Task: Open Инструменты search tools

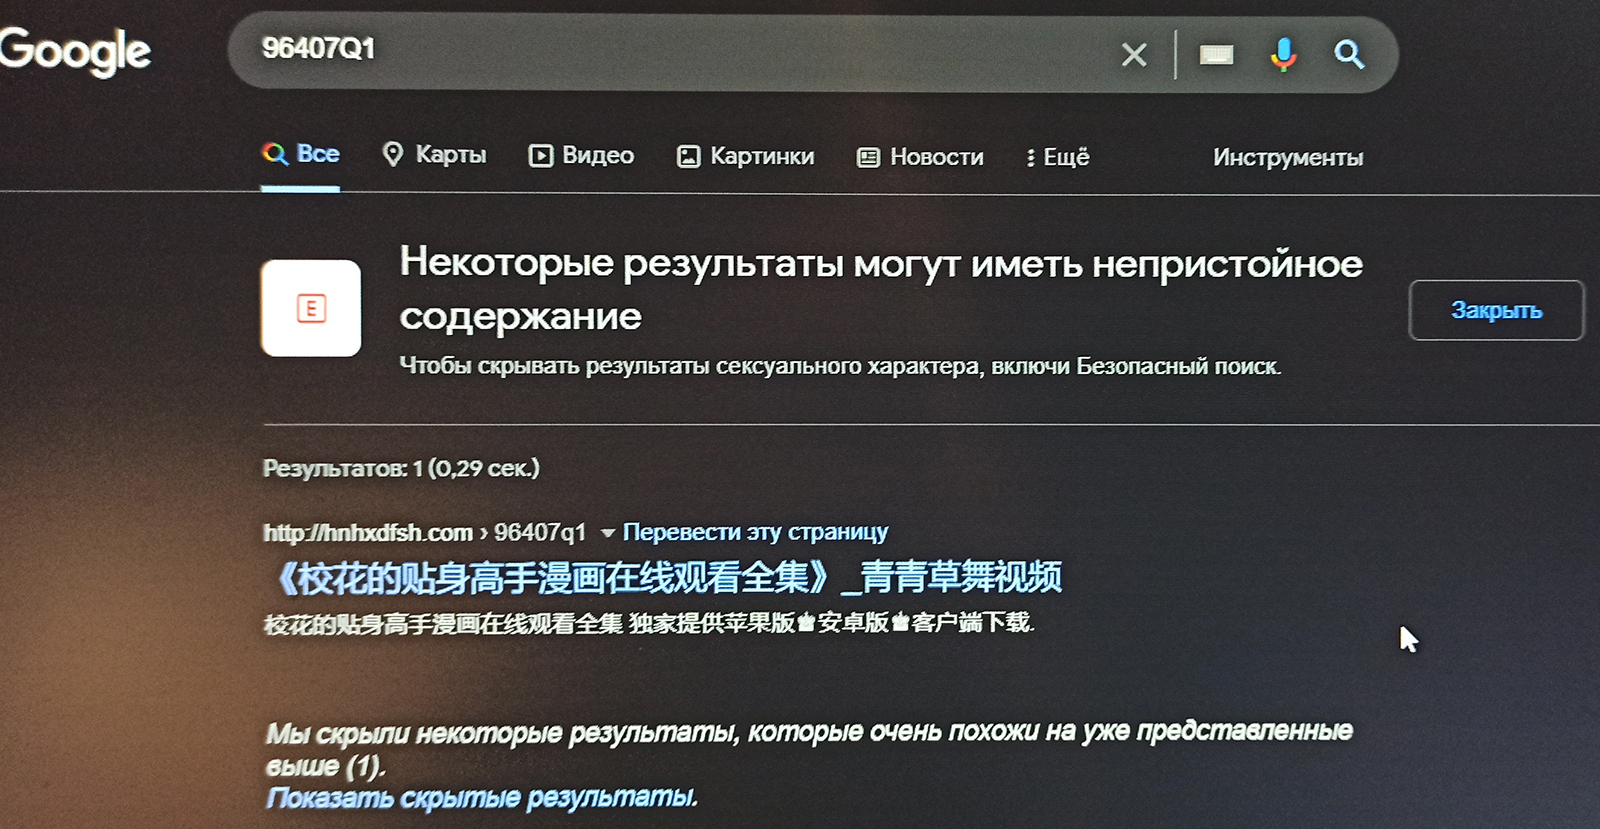Action: point(1288,157)
